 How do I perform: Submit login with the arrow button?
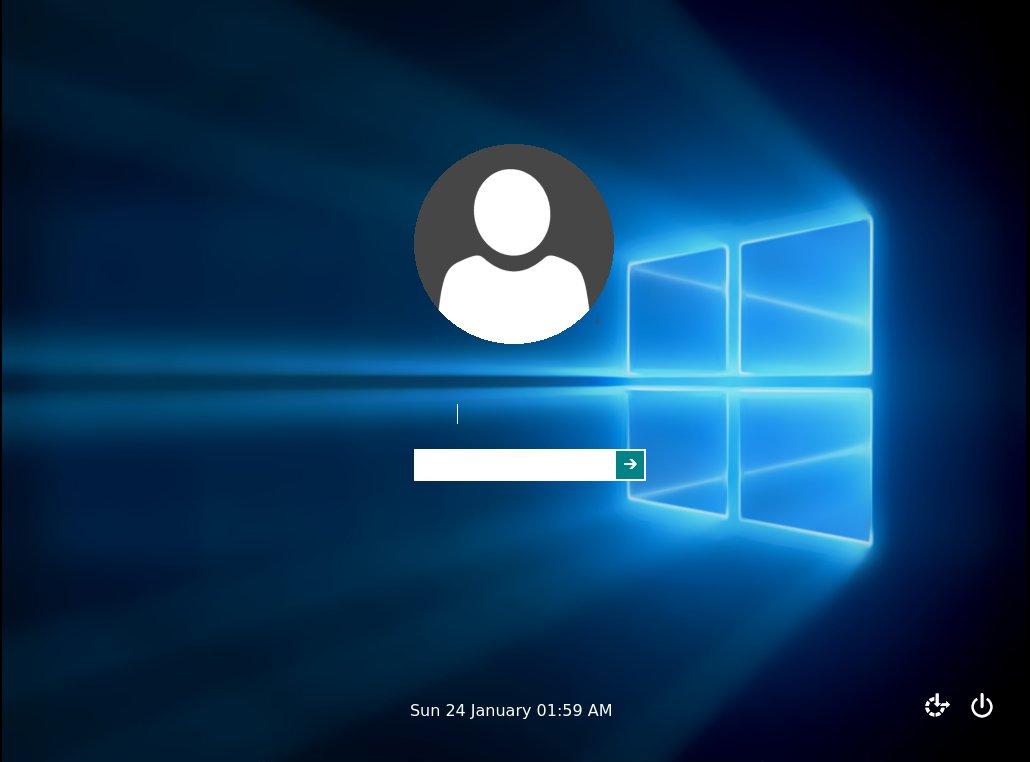(x=630, y=464)
